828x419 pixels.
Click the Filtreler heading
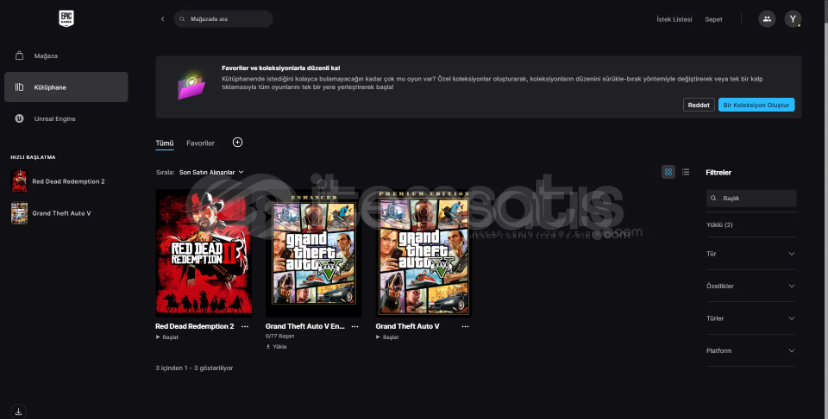[x=718, y=172]
